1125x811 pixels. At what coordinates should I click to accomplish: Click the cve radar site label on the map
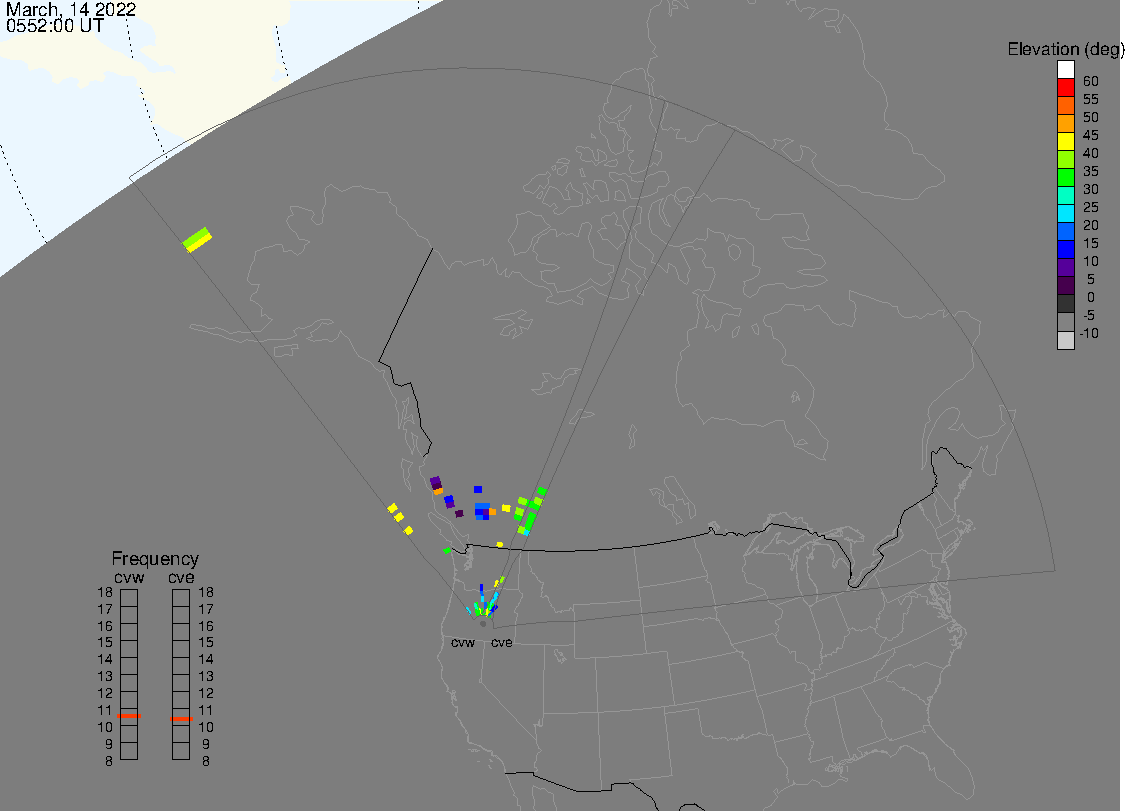tap(502, 642)
